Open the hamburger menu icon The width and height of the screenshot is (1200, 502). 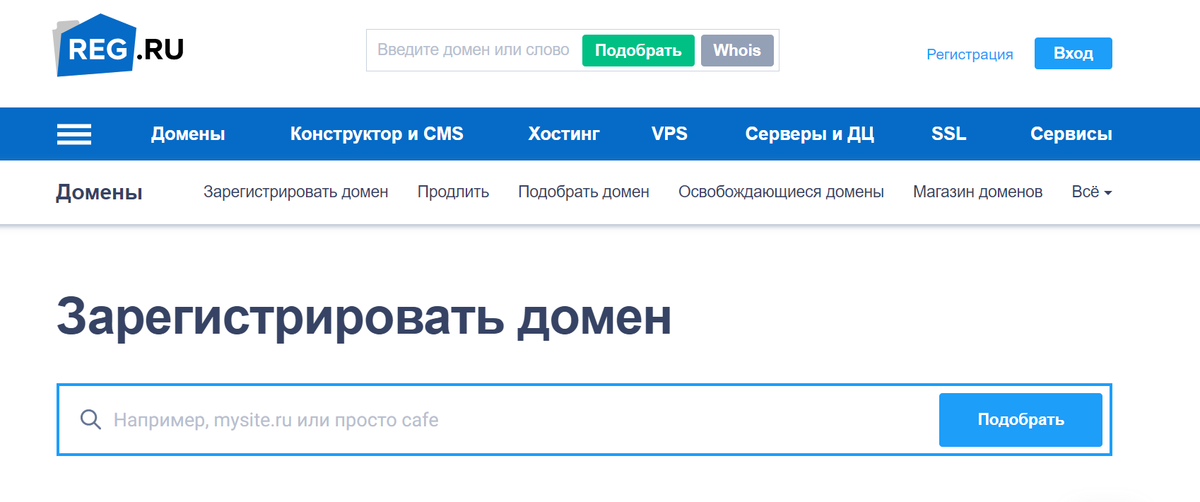[74, 134]
